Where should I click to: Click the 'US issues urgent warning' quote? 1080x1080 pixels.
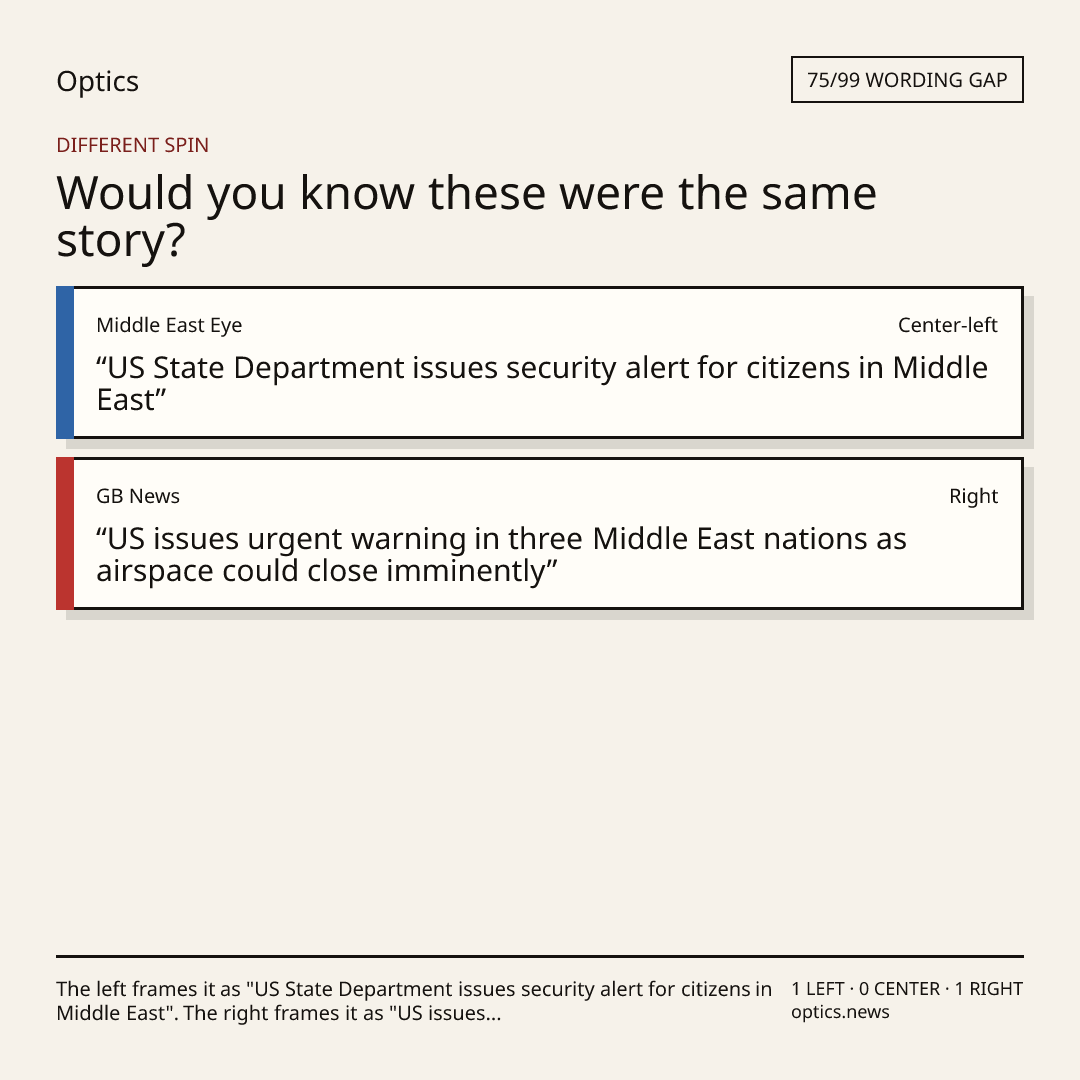coord(501,554)
